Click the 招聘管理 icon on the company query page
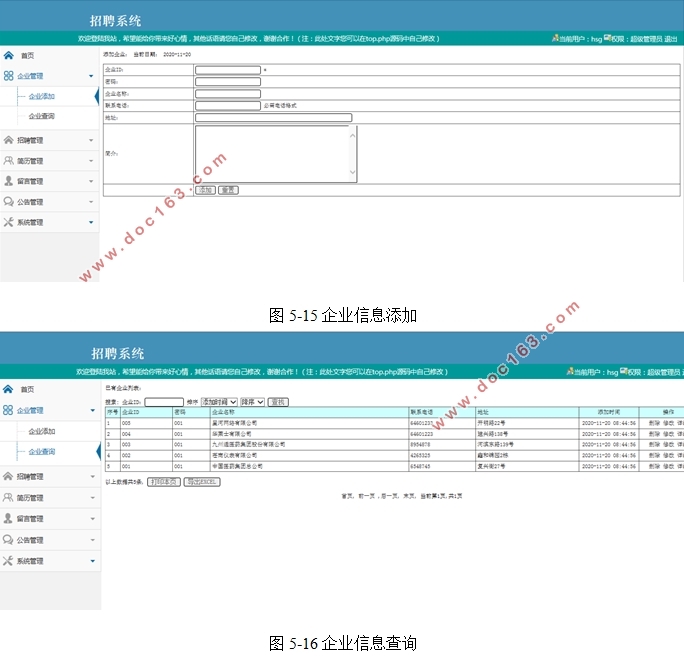Image resolution: width=684 pixels, height=656 pixels. click(8, 476)
